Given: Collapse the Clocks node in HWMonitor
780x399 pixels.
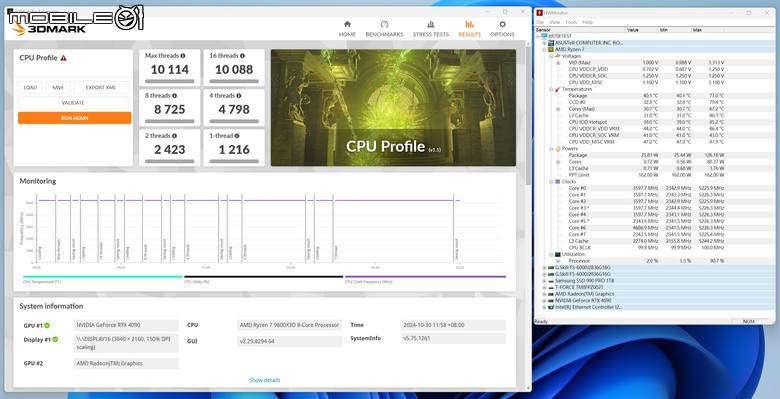Looking at the screenshot, I should click(x=551, y=182).
